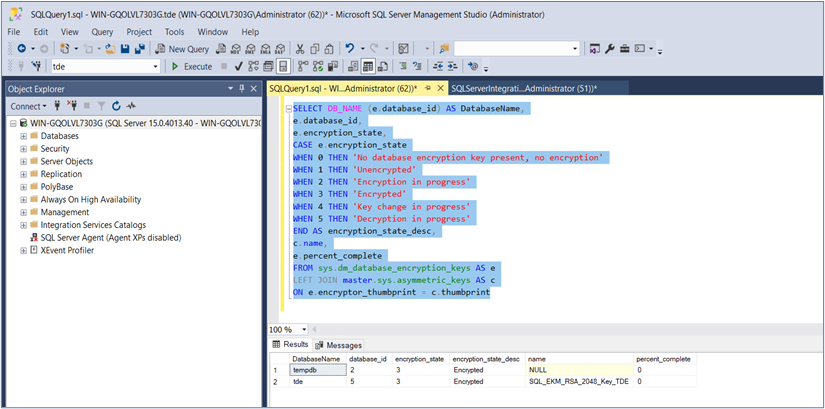The height and width of the screenshot is (409, 825).
Task: Open an Analysis Services DMX query
Action: click(x=251, y=49)
